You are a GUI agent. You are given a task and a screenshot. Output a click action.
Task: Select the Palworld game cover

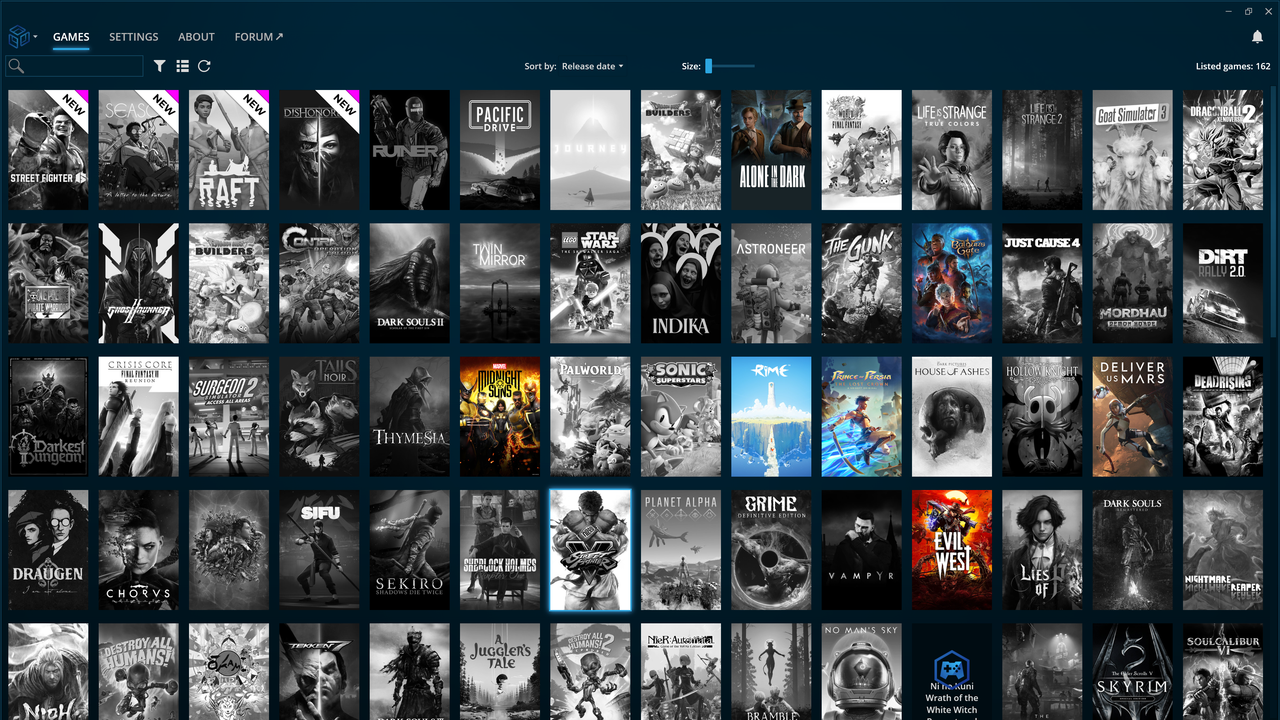590,417
